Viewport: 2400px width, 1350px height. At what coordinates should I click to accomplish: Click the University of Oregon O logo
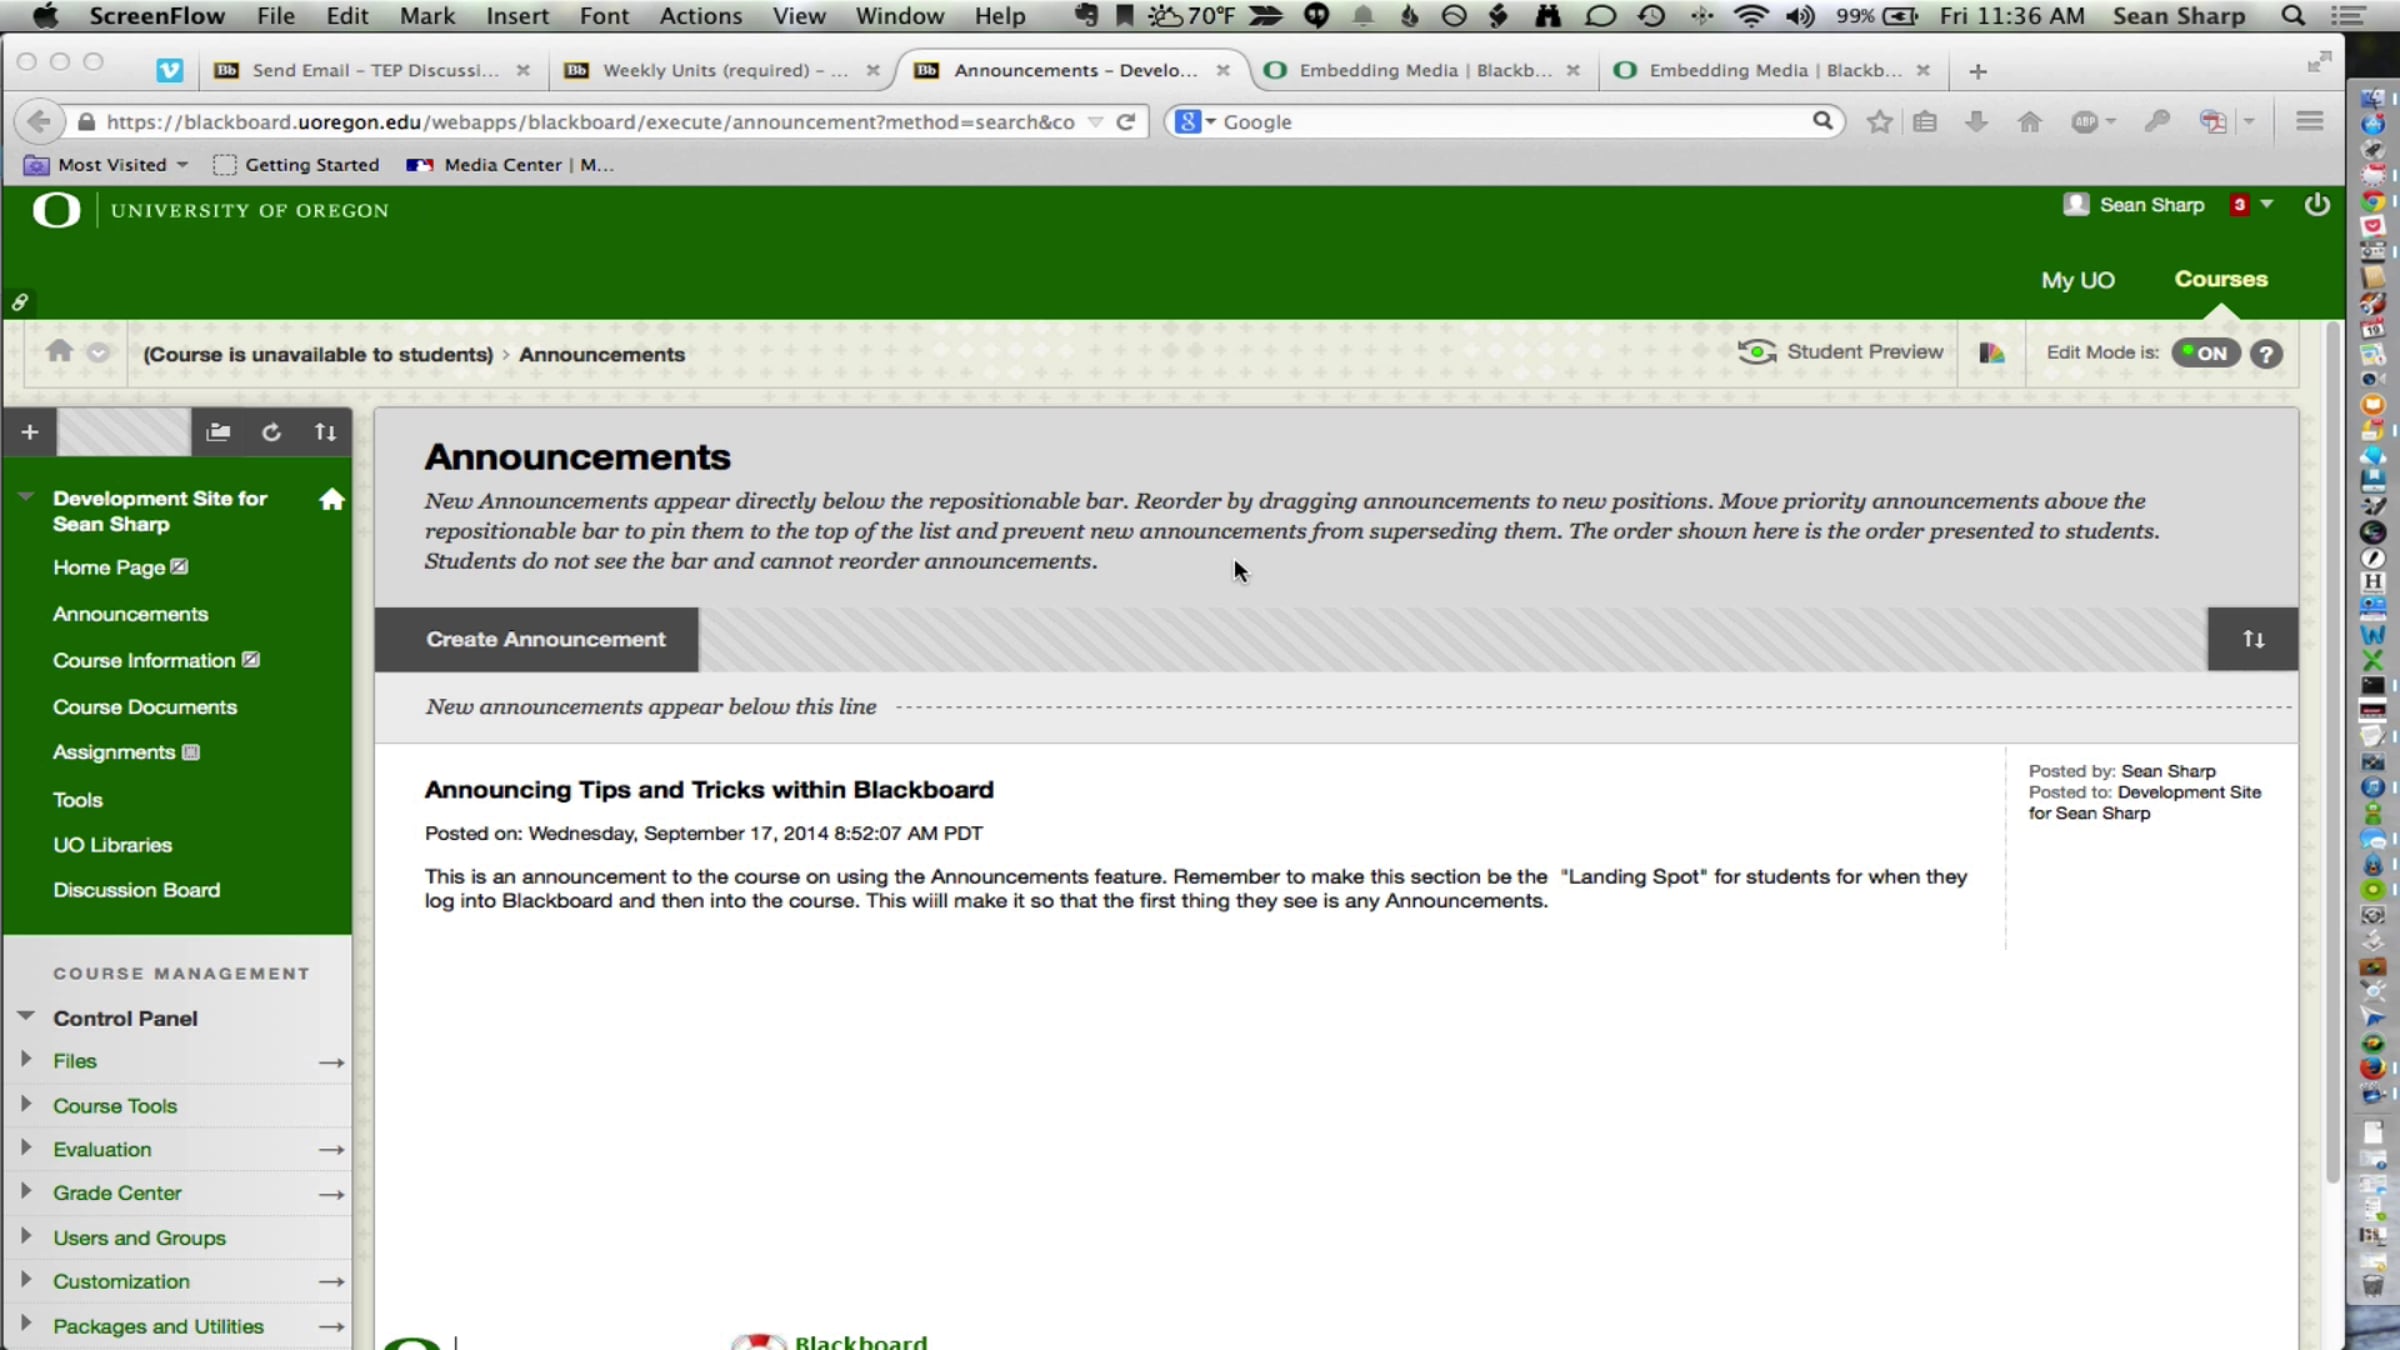[56, 210]
